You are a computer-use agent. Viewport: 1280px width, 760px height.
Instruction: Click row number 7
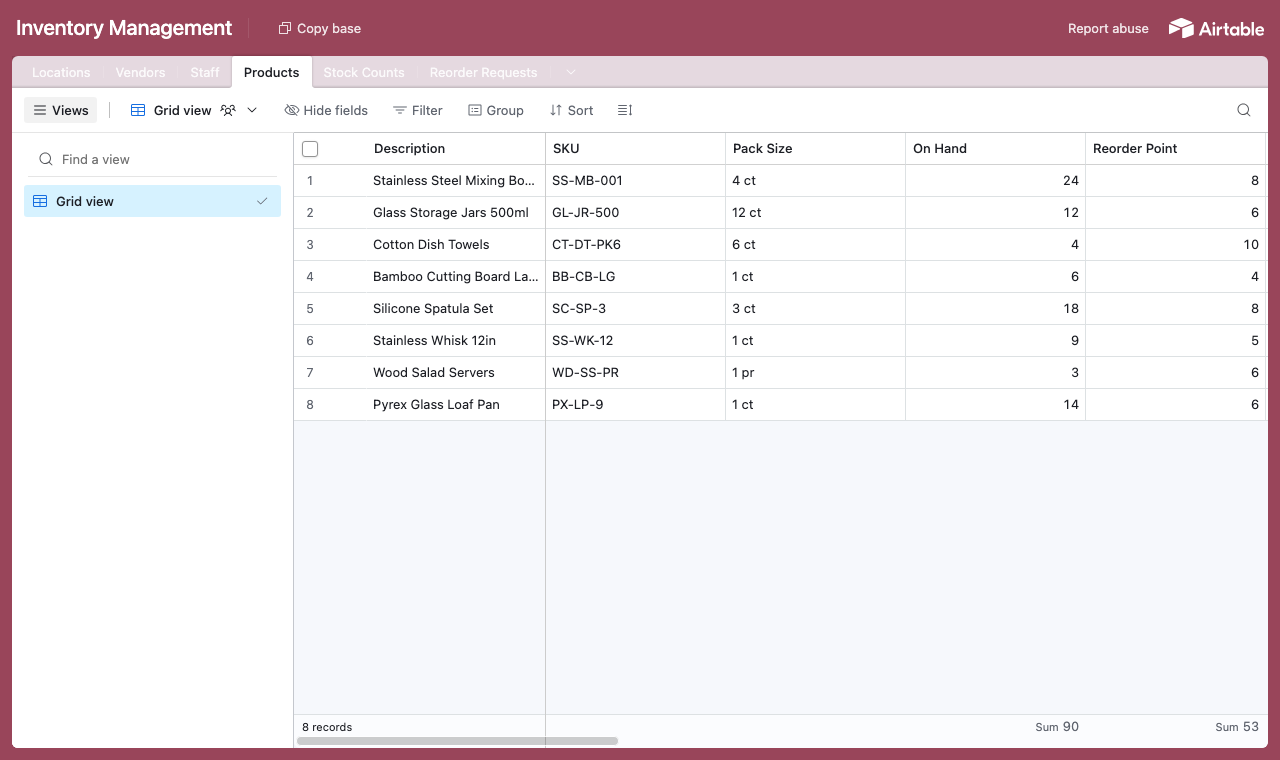[x=310, y=373]
